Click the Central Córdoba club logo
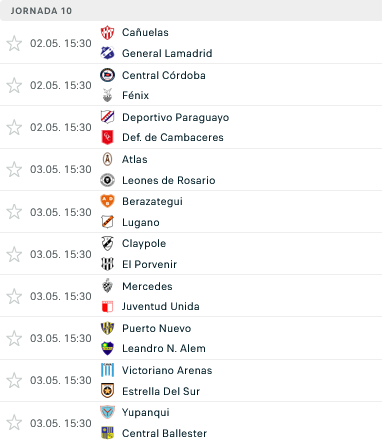This screenshot has height=443, width=382. click(x=107, y=75)
